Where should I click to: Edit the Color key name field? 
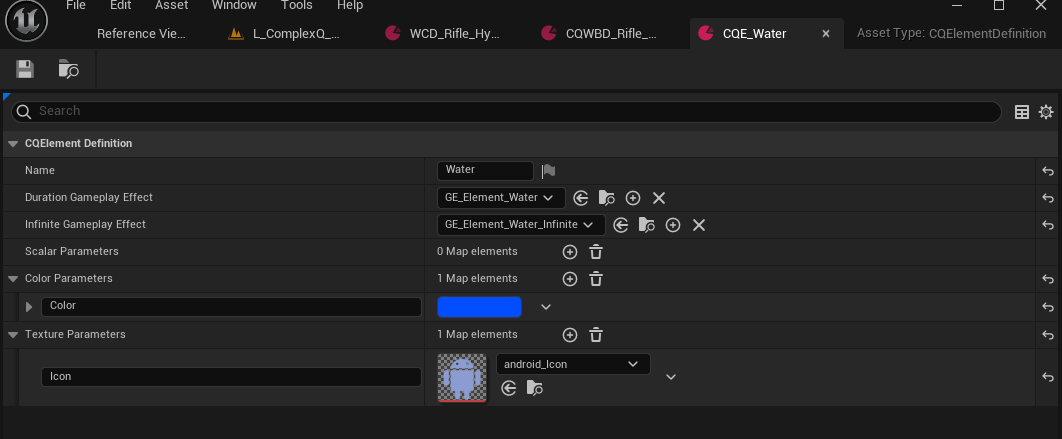click(x=231, y=306)
